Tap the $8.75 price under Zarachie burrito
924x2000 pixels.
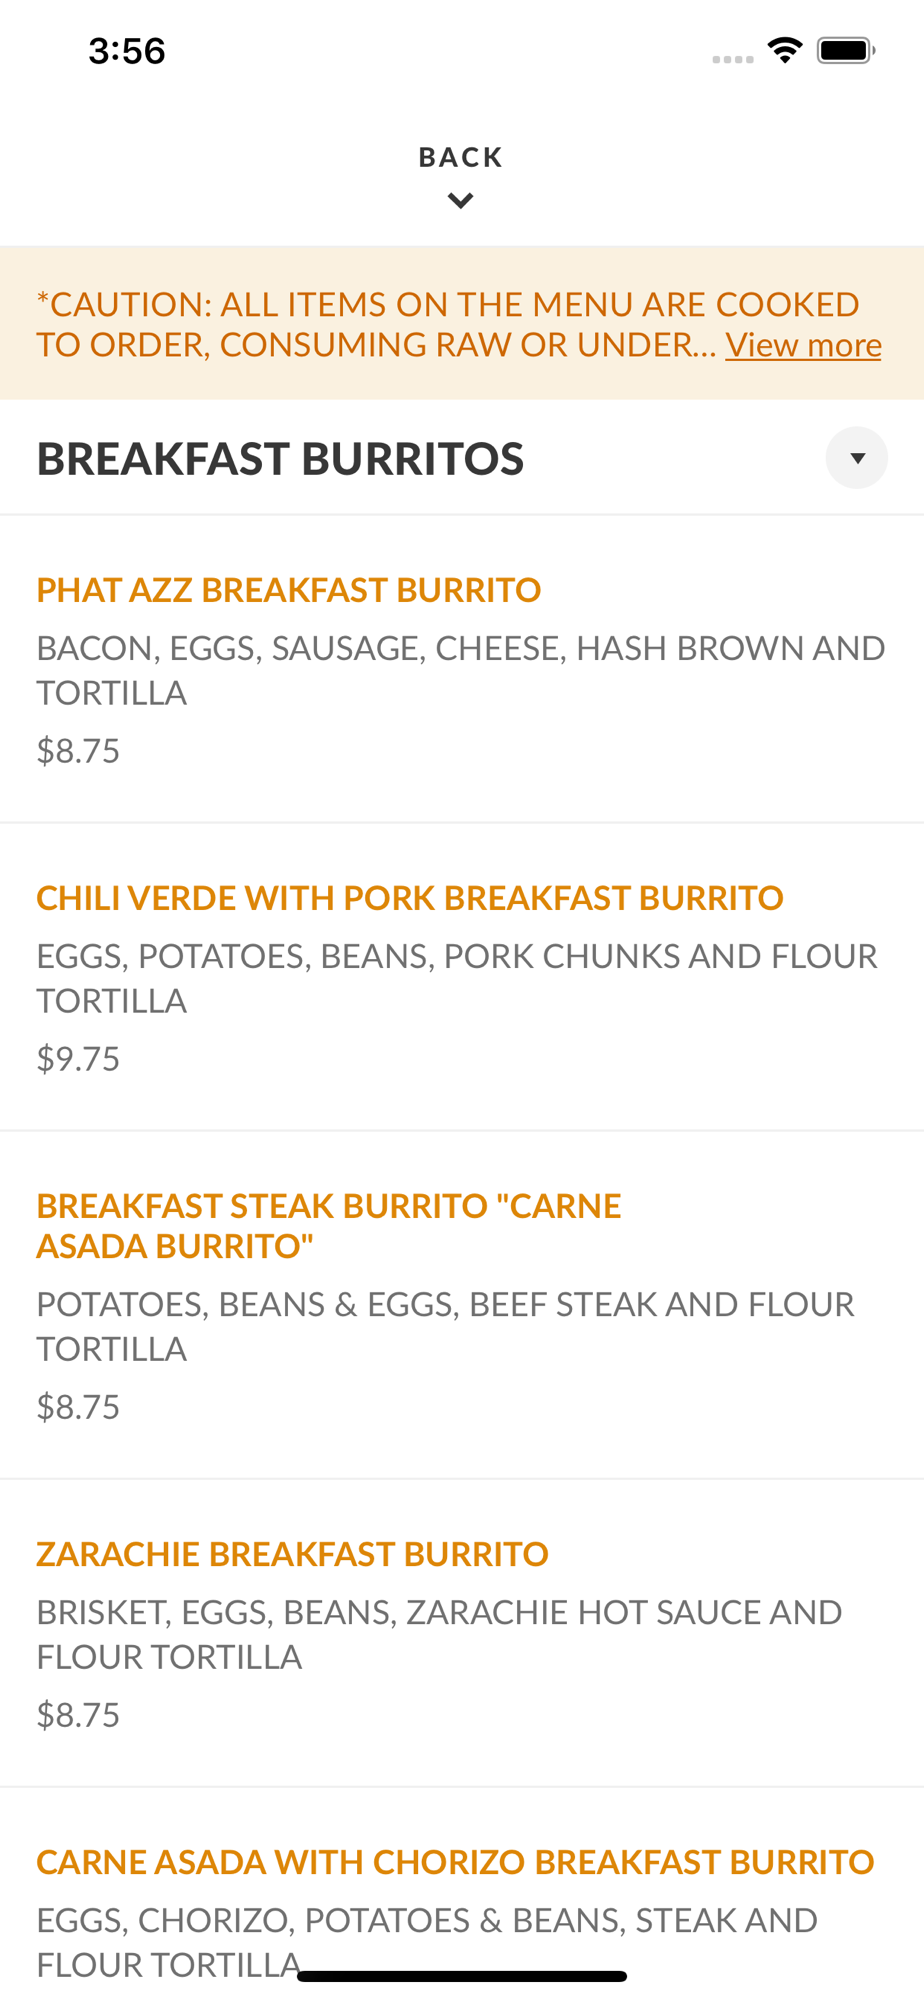click(x=78, y=1714)
